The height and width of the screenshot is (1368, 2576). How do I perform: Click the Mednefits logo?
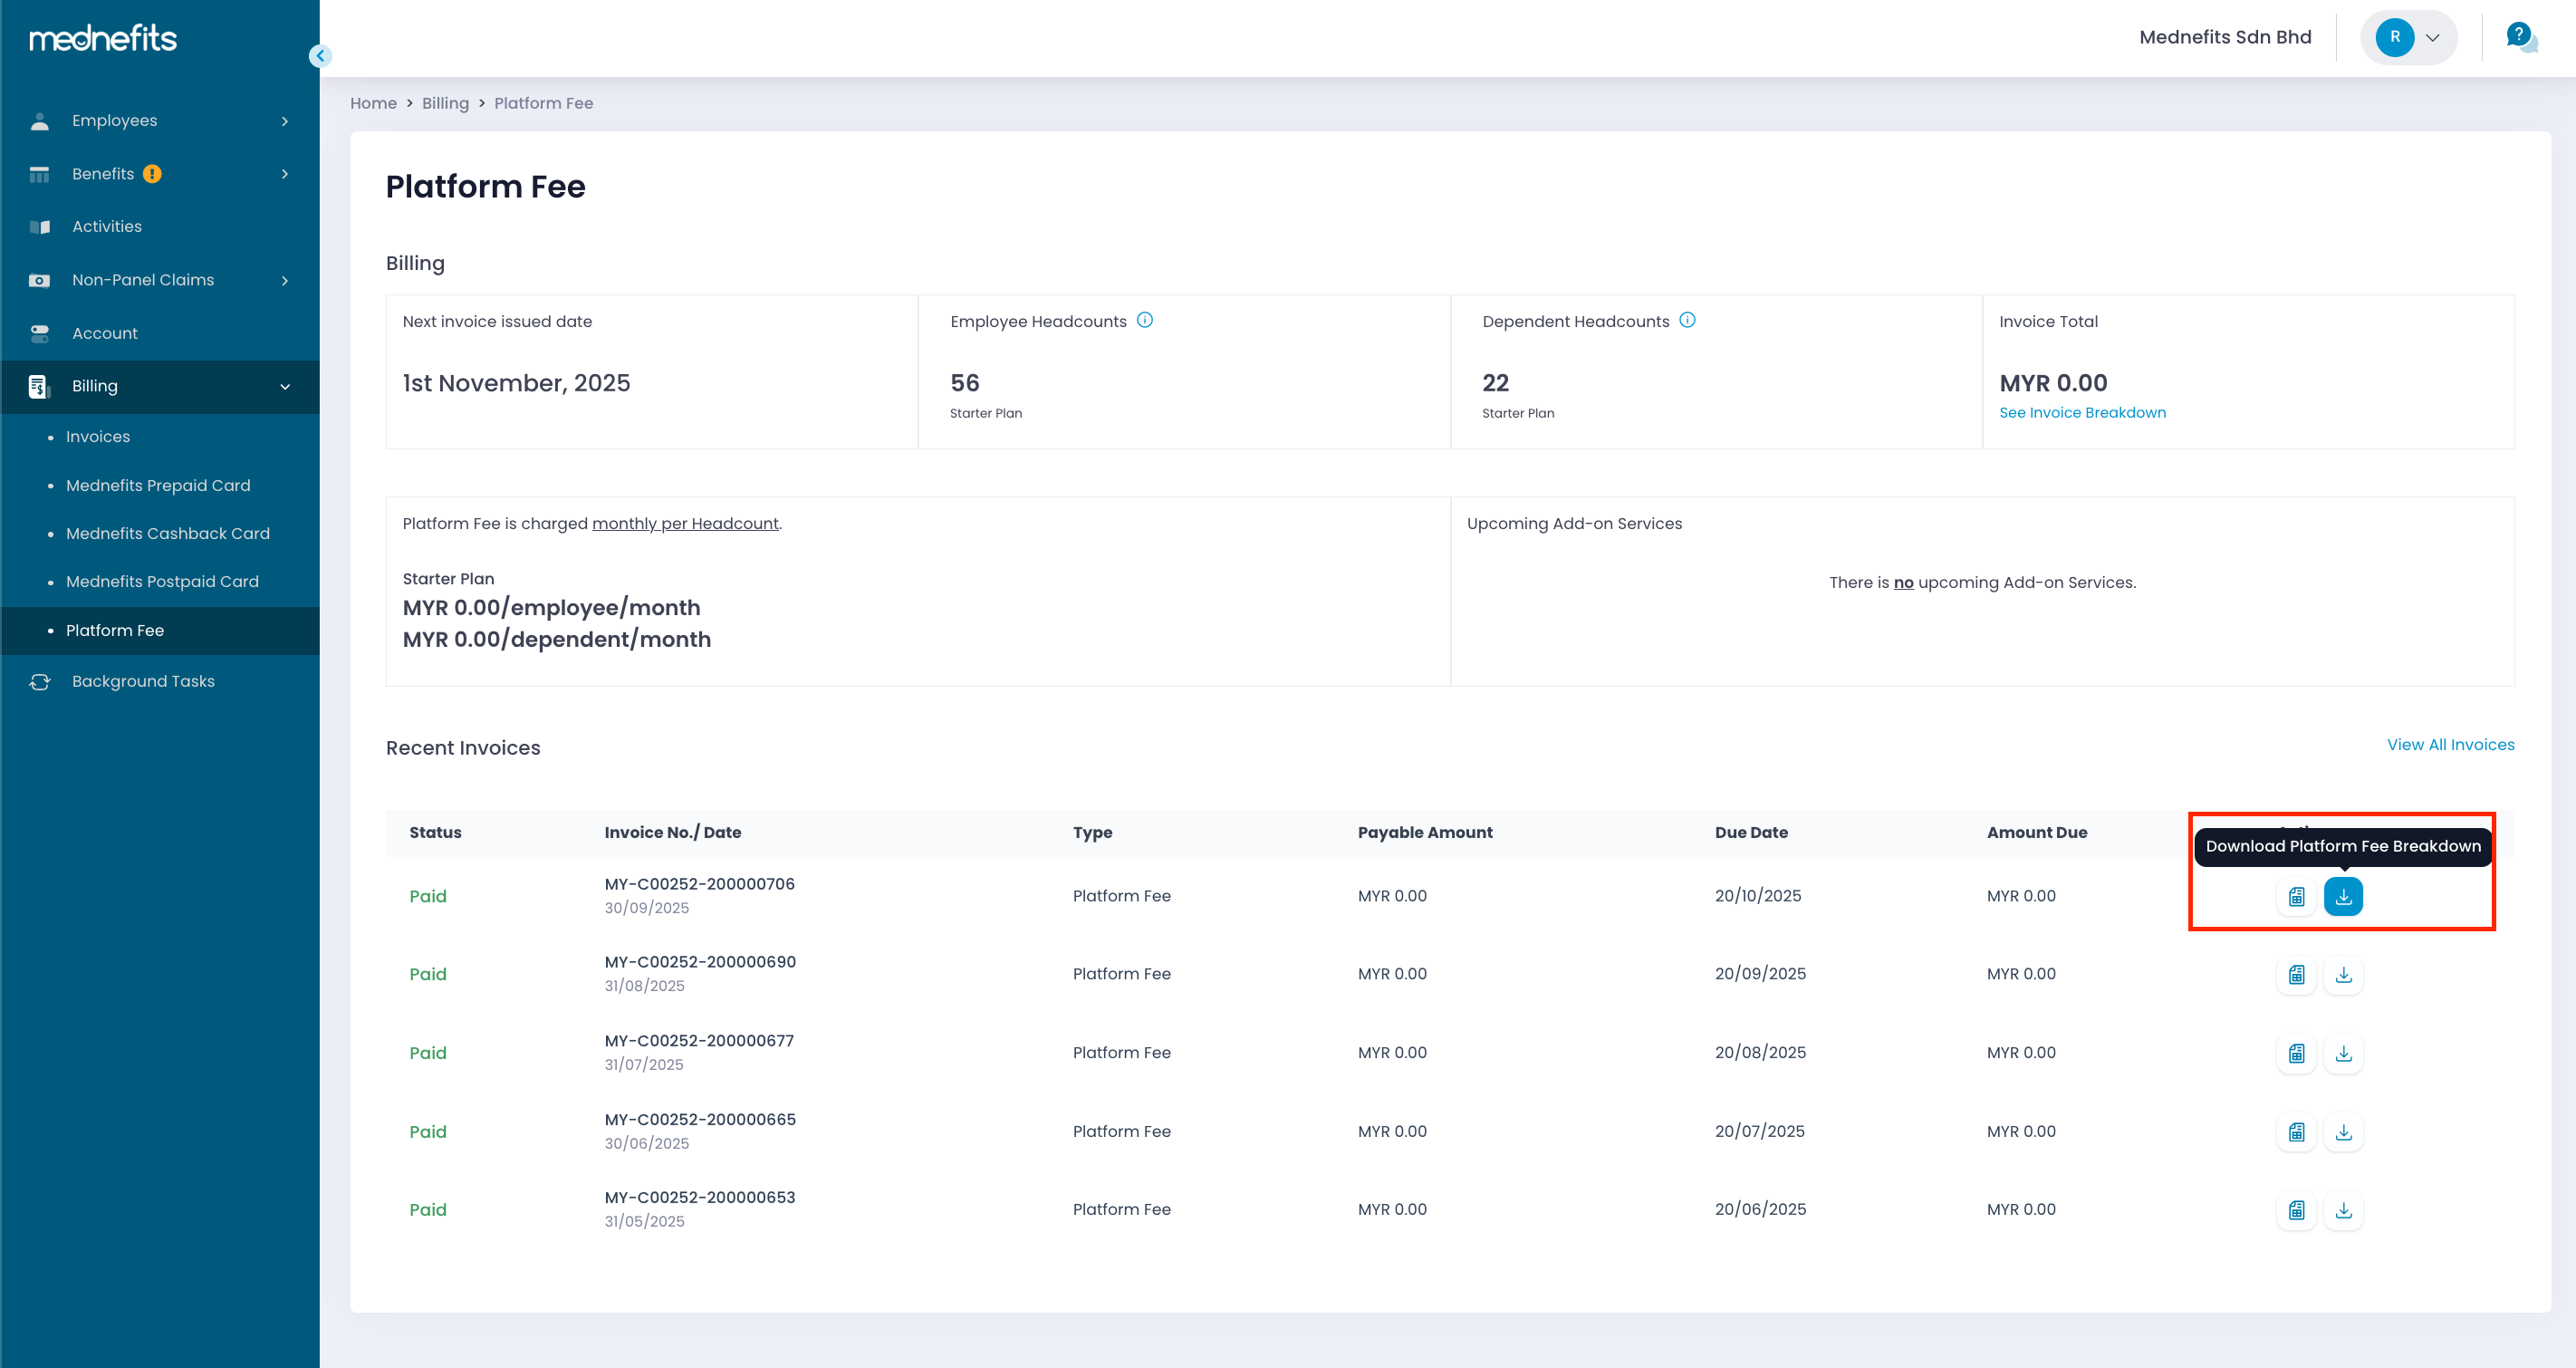click(x=103, y=38)
